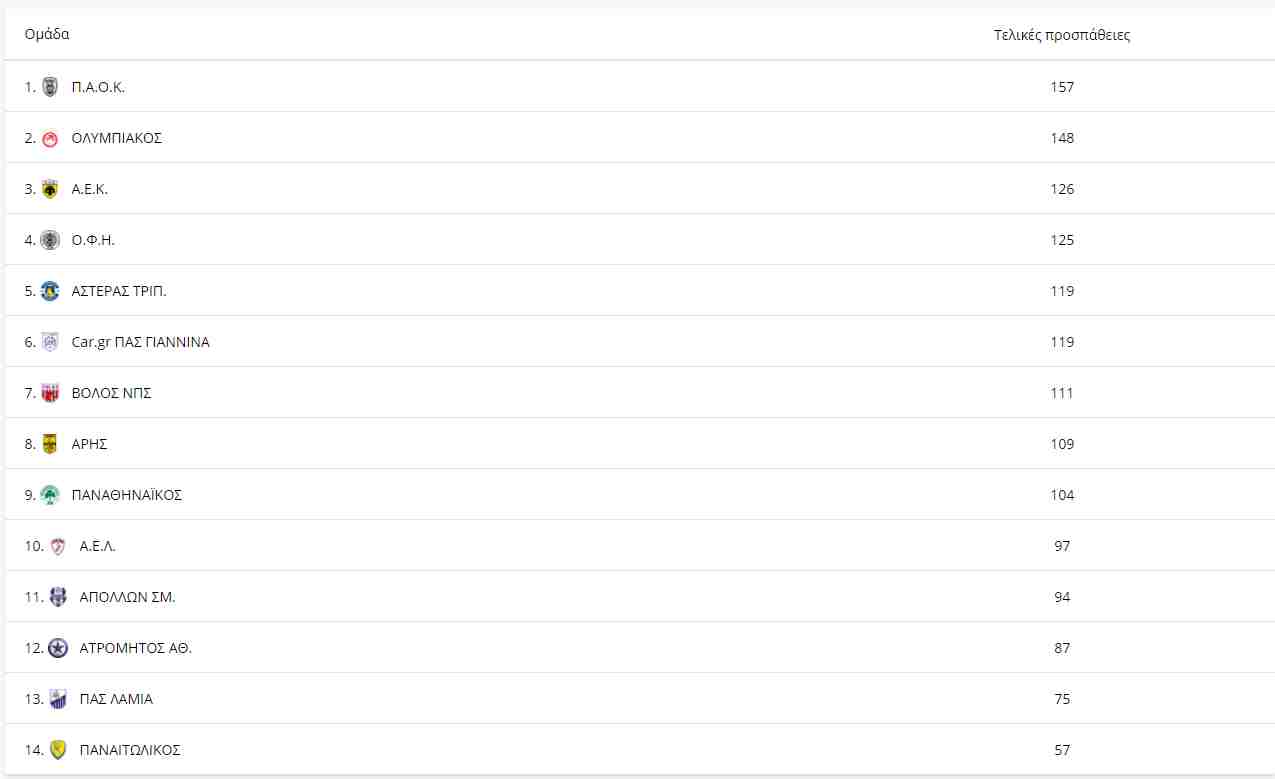Click the ΒΟΛΟΣ ΝΠΣ red crest
The height and width of the screenshot is (779, 1275).
pos(50,393)
